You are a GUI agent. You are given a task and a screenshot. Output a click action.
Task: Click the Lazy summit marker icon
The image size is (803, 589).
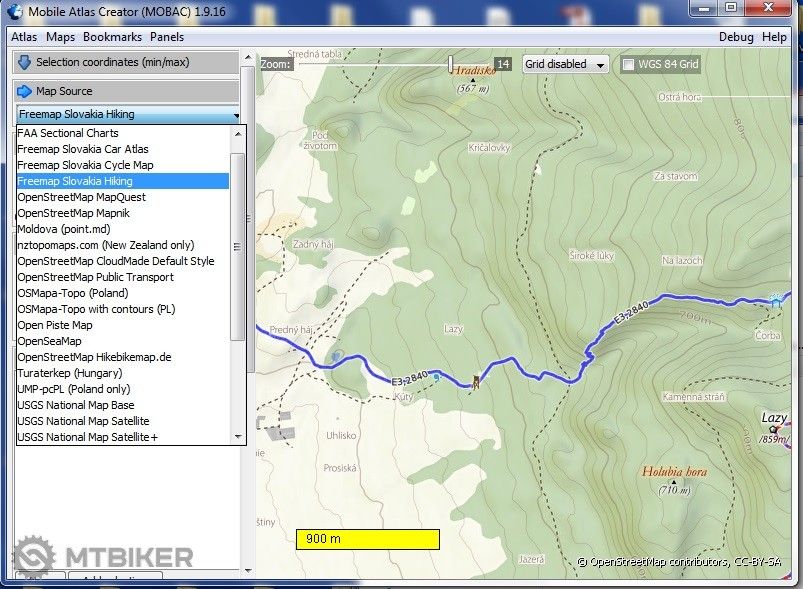(x=772, y=429)
